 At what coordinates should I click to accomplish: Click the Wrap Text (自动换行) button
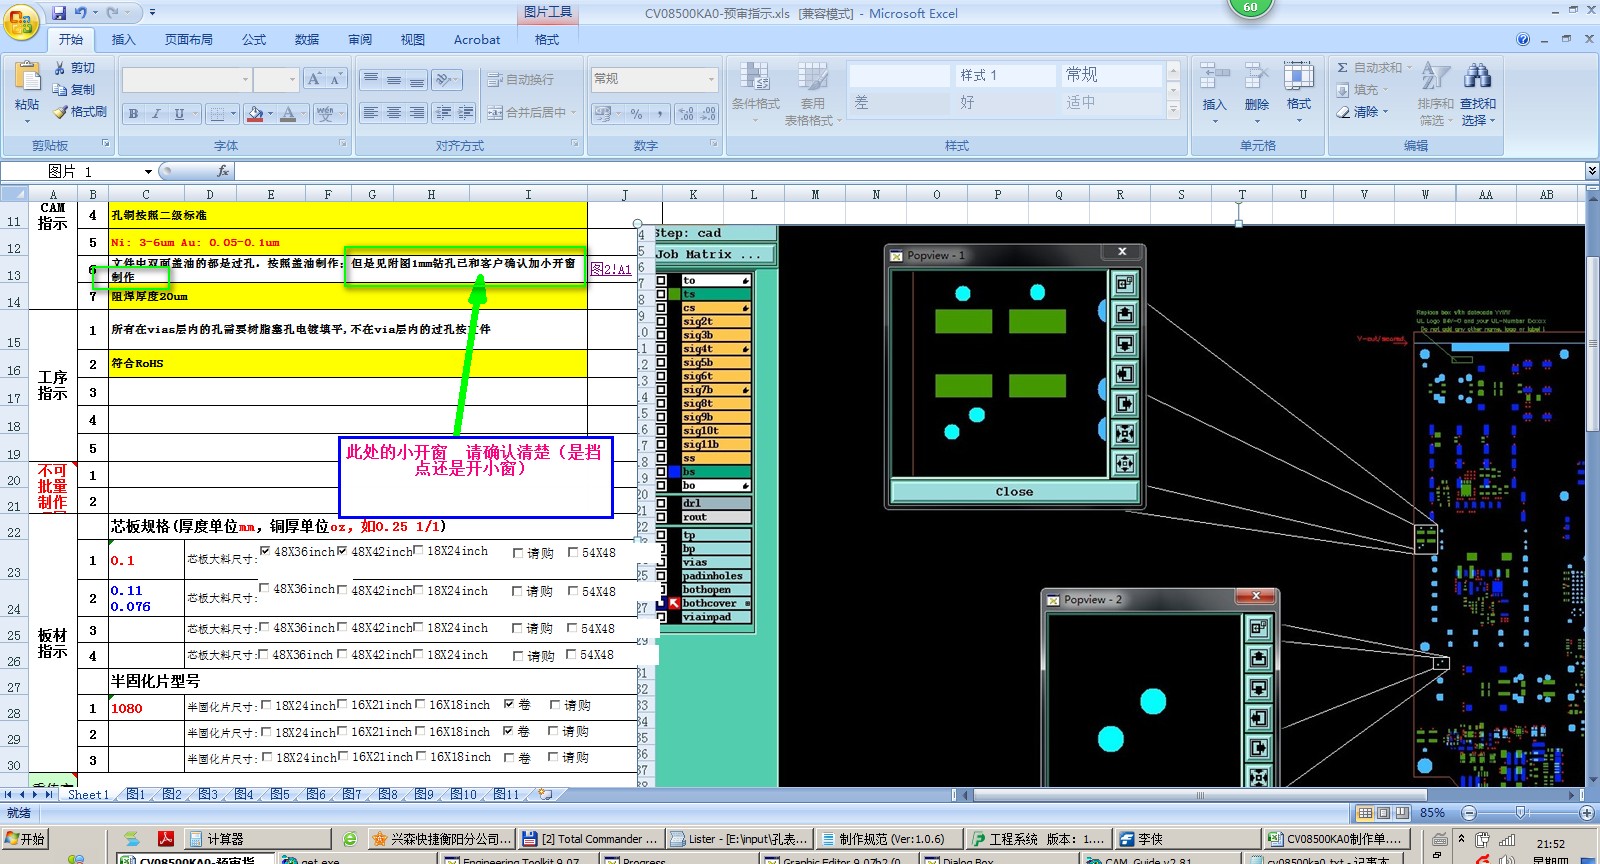(521, 80)
